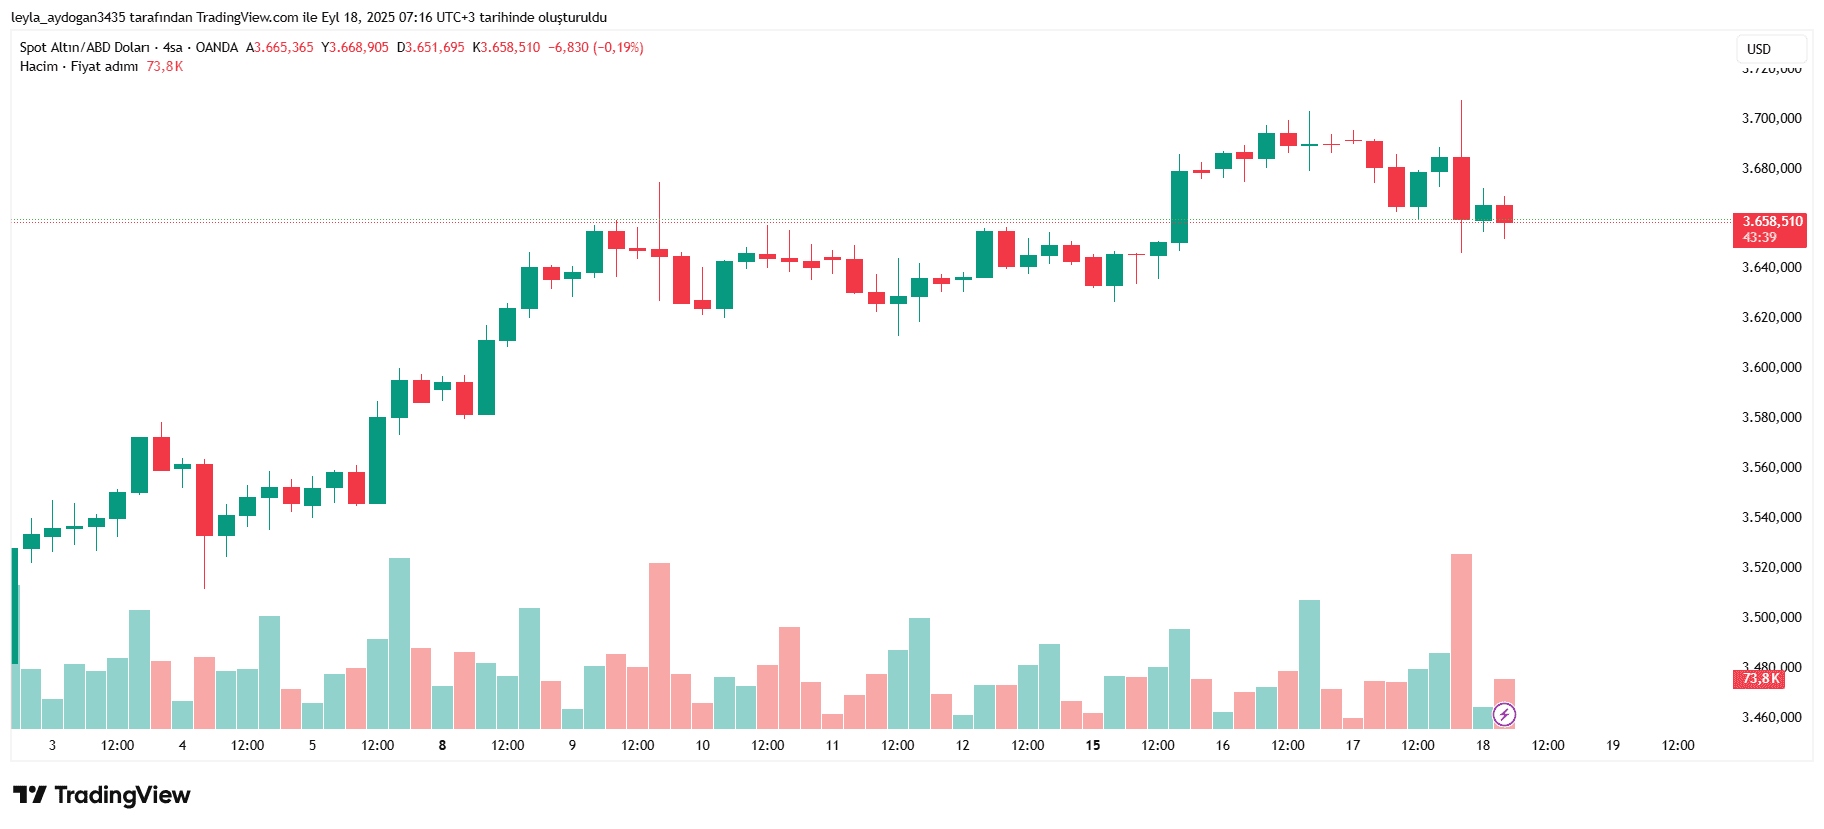Click the OANDA exchange label

click(217, 47)
